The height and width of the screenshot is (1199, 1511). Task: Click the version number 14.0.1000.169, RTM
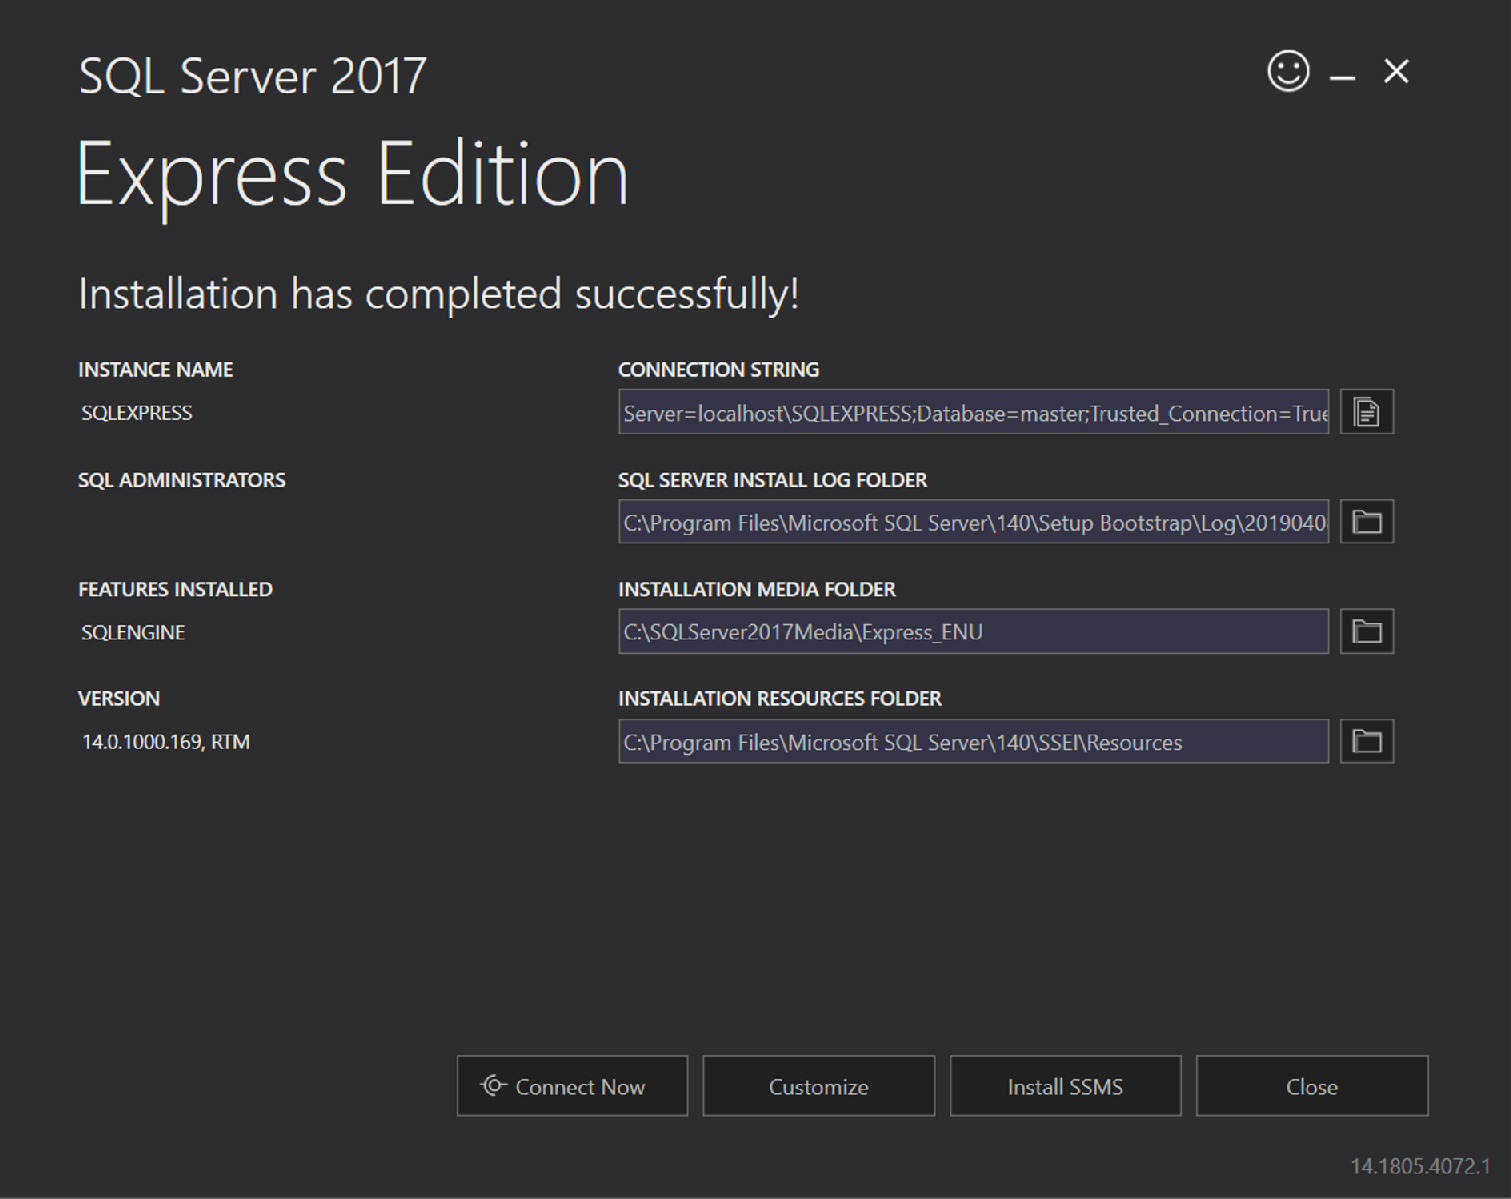tap(166, 741)
